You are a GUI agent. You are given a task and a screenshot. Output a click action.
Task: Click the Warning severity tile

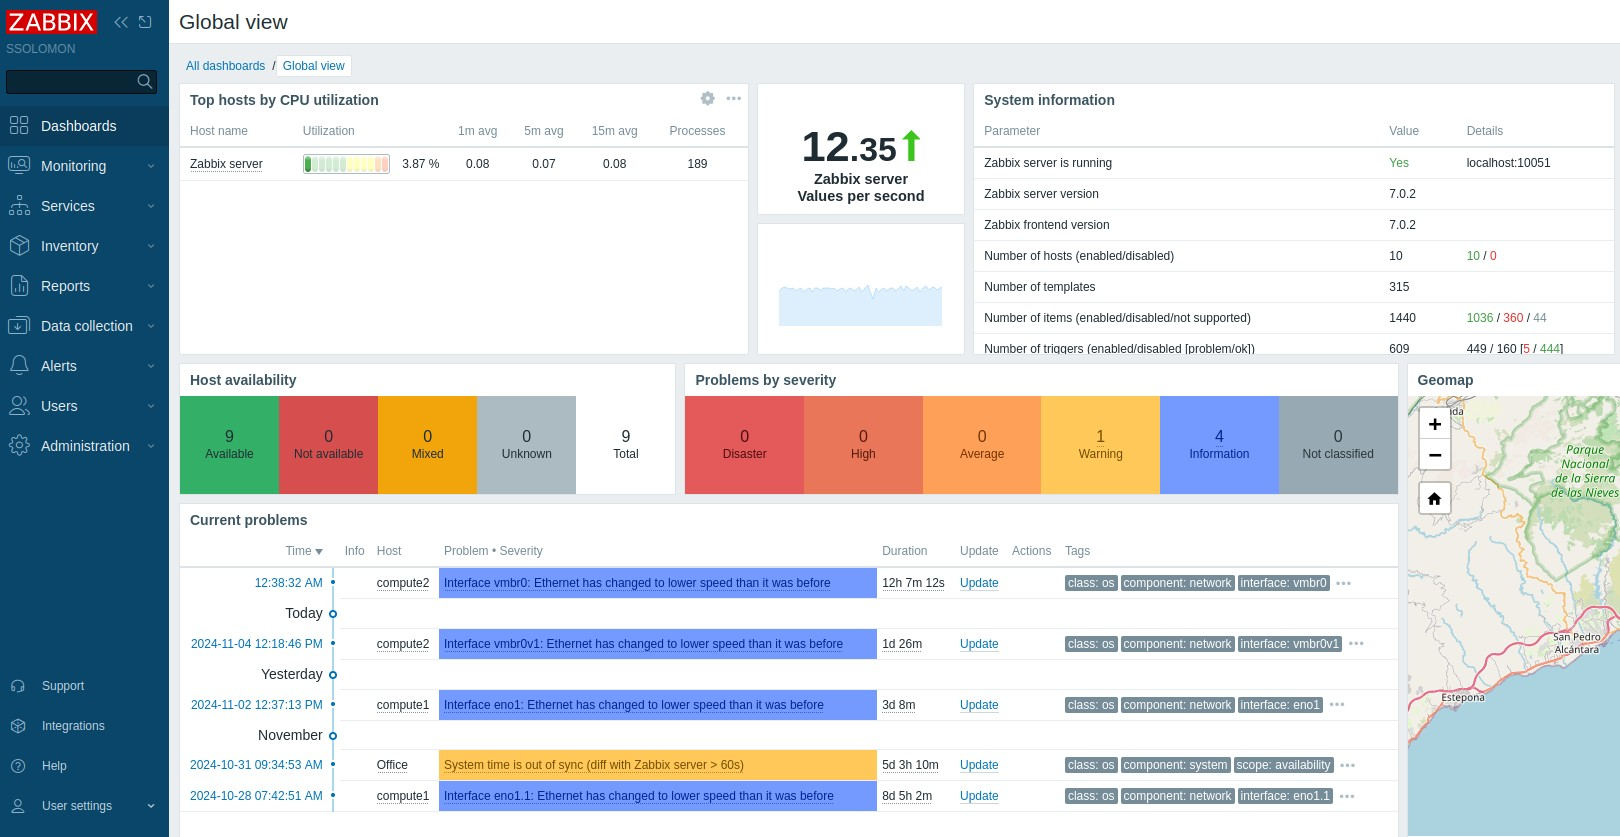pos(1100,445)
